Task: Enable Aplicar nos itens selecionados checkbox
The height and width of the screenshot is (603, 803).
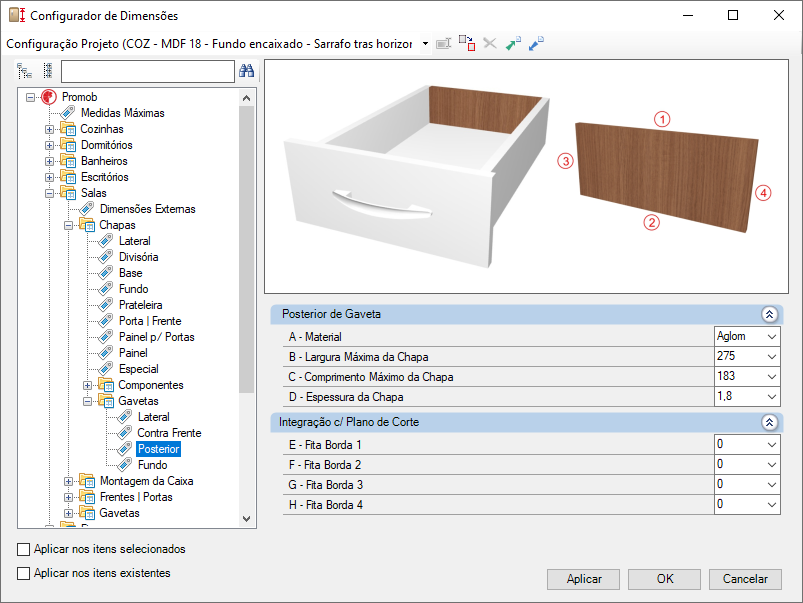Action: [x=24, y=549]
